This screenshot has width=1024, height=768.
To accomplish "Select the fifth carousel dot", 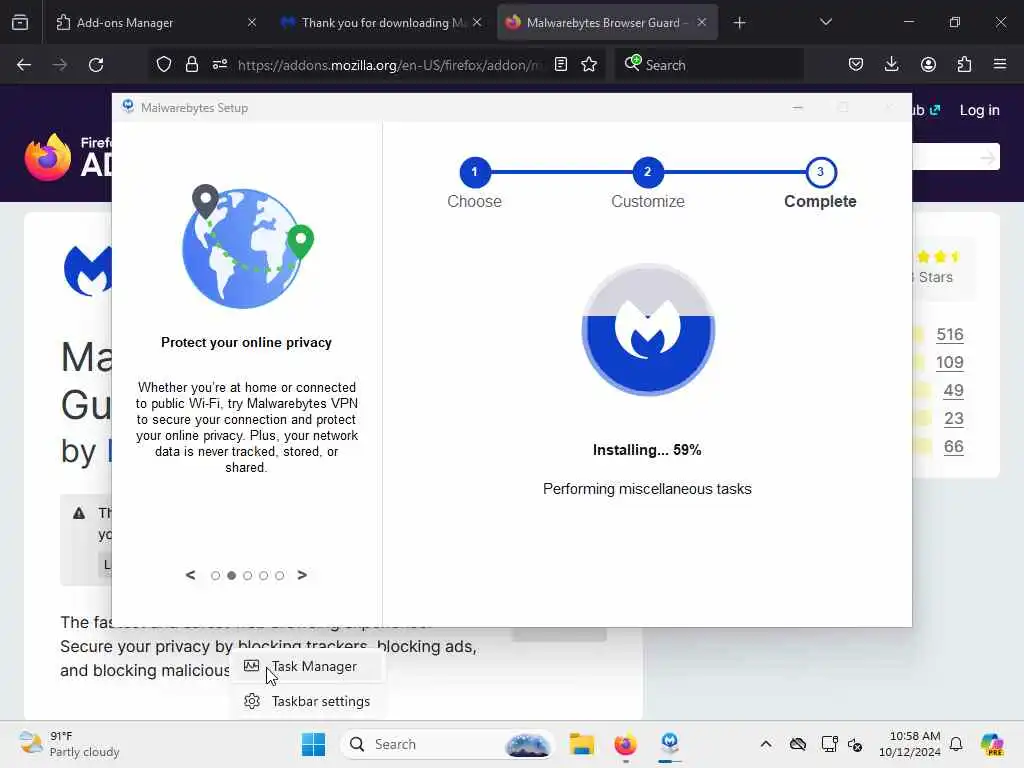I will [280, 576].
